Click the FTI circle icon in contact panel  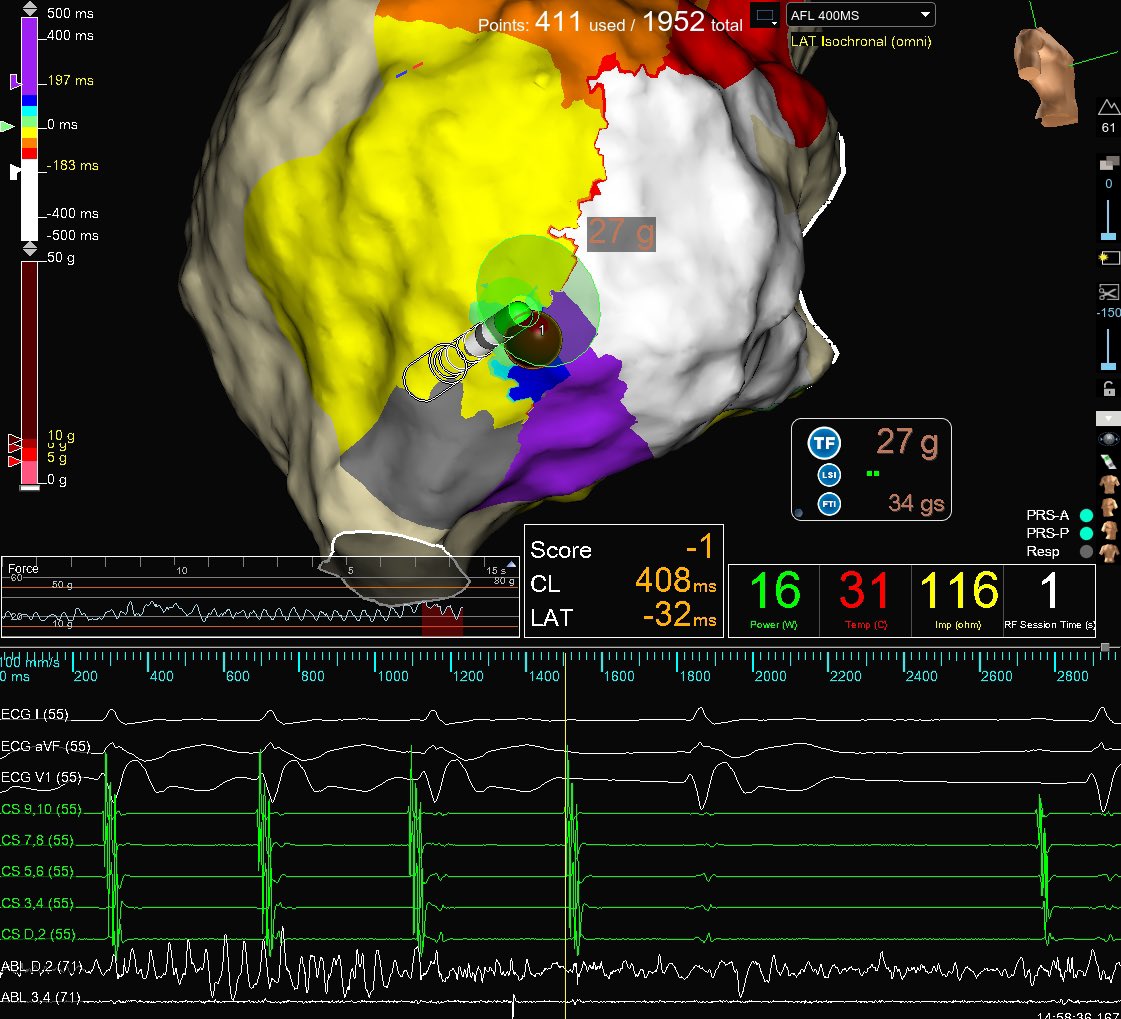829,503
